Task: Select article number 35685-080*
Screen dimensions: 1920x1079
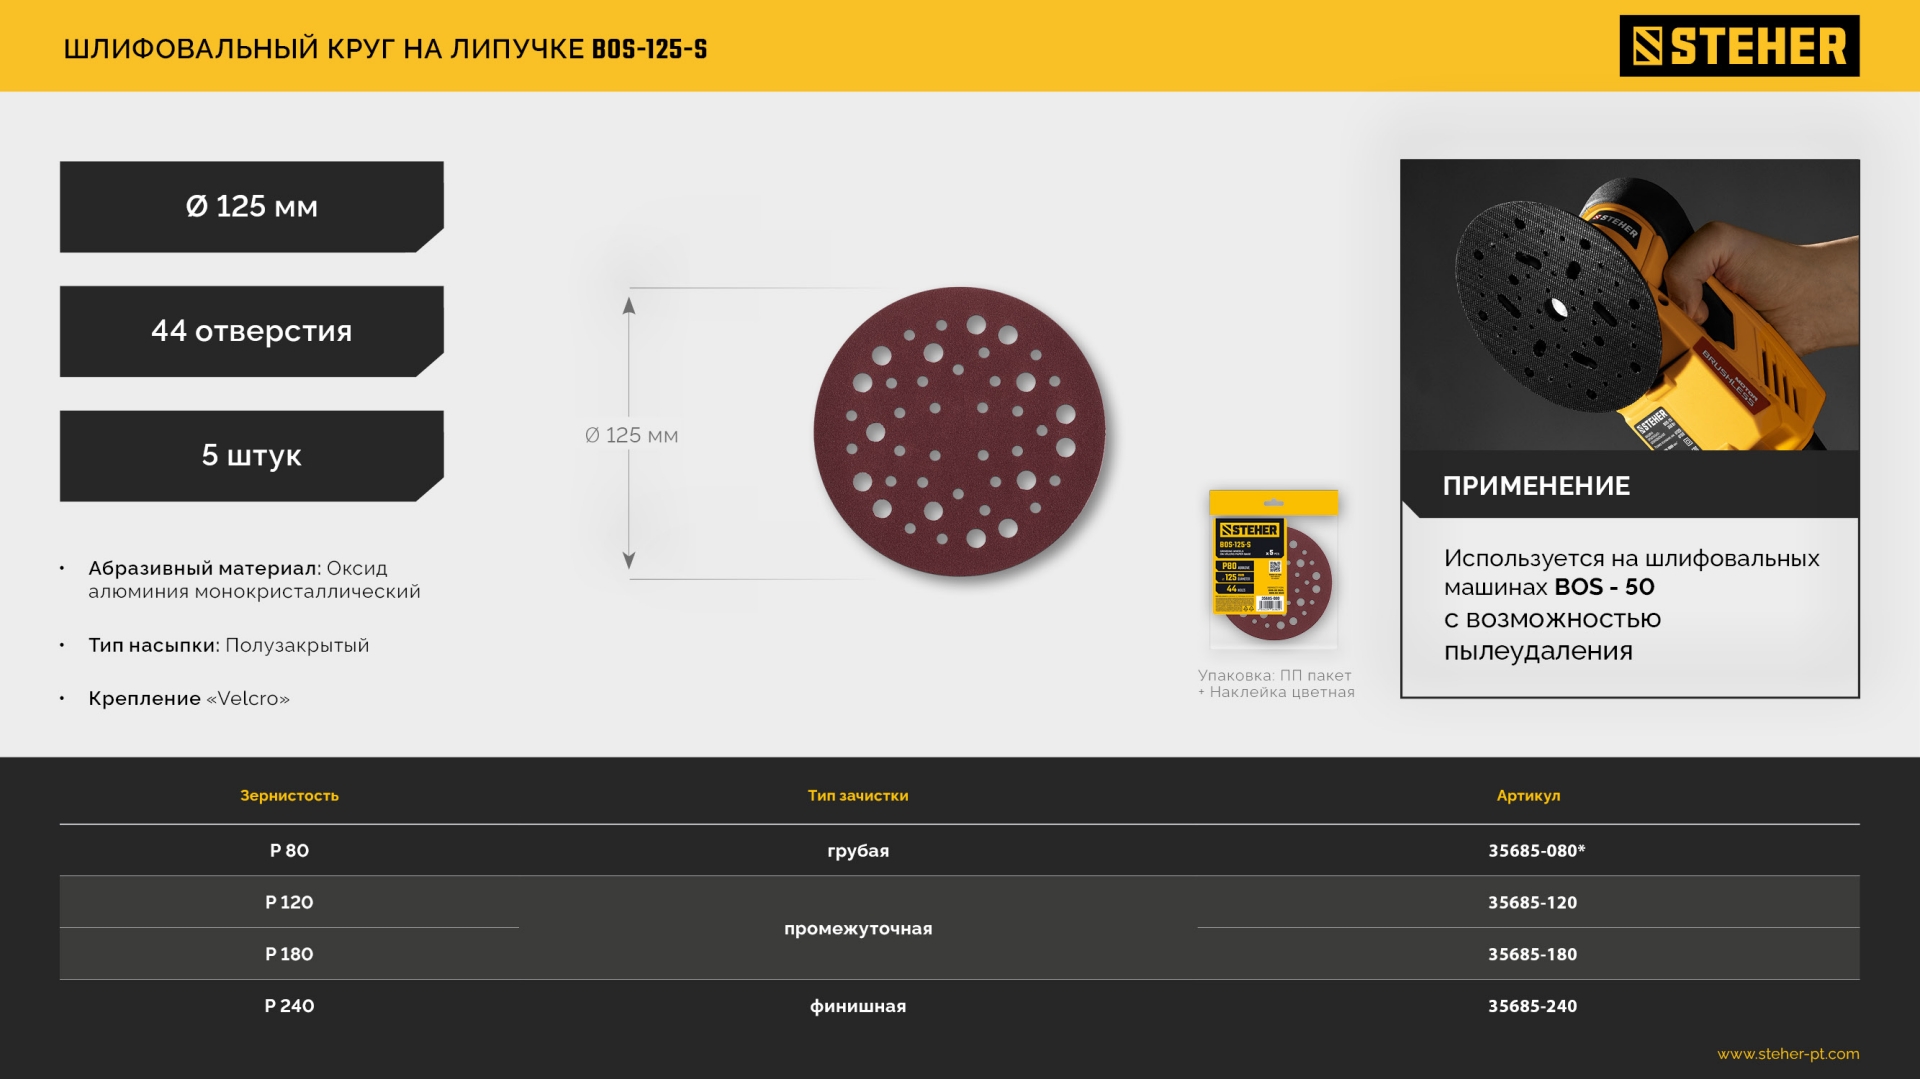Action: tap(1536, 851)
